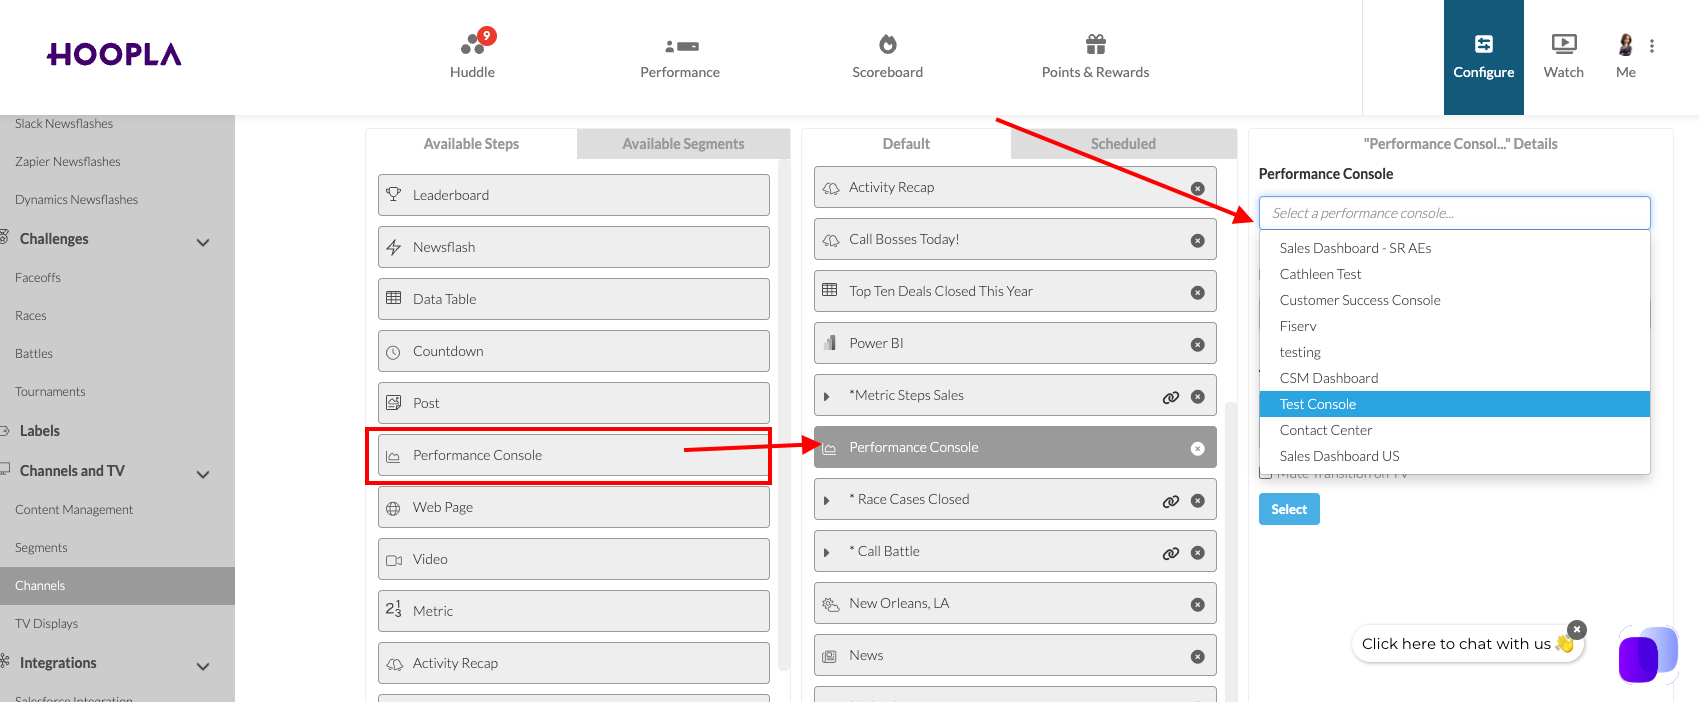The width and height of the screenshot is (1699, 702).
Task: Add the Post step
Action: click(x=574, y=403)
